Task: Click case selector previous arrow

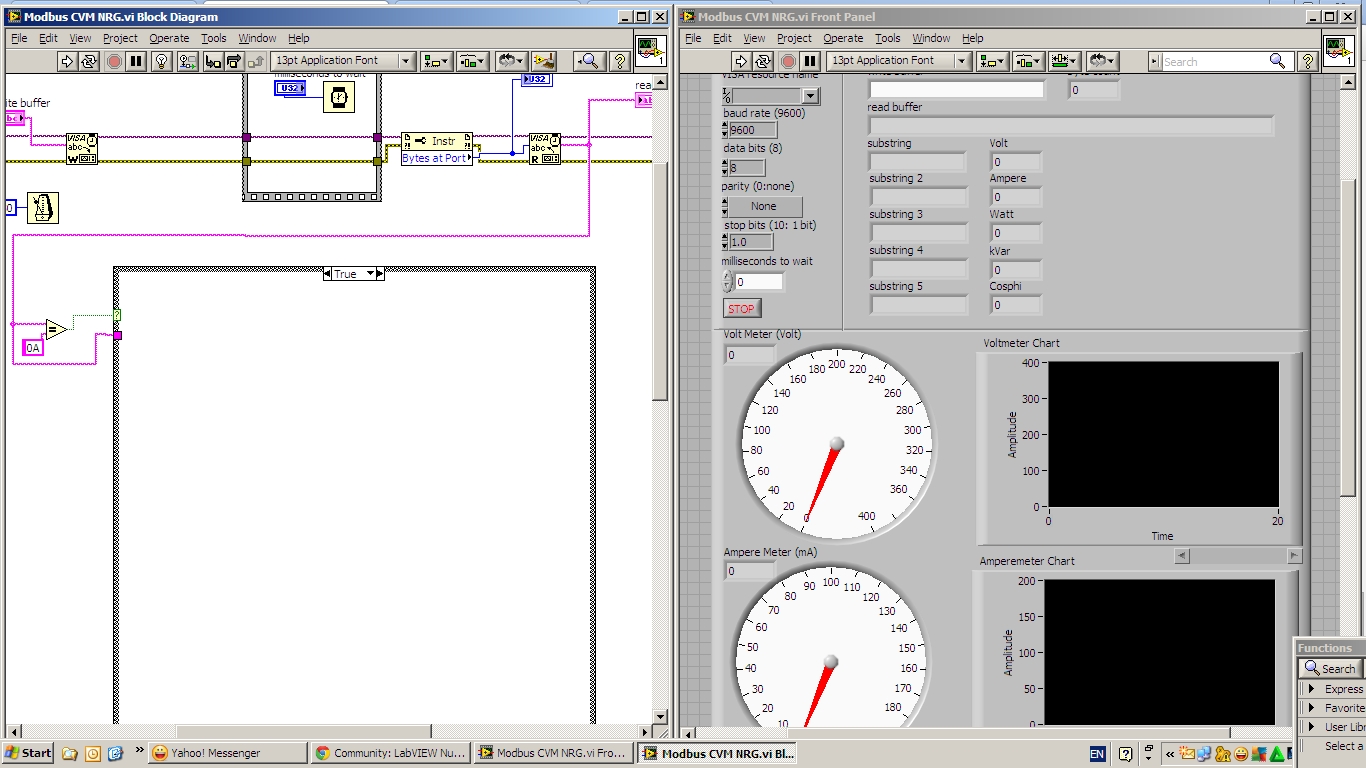Action: 328,274
